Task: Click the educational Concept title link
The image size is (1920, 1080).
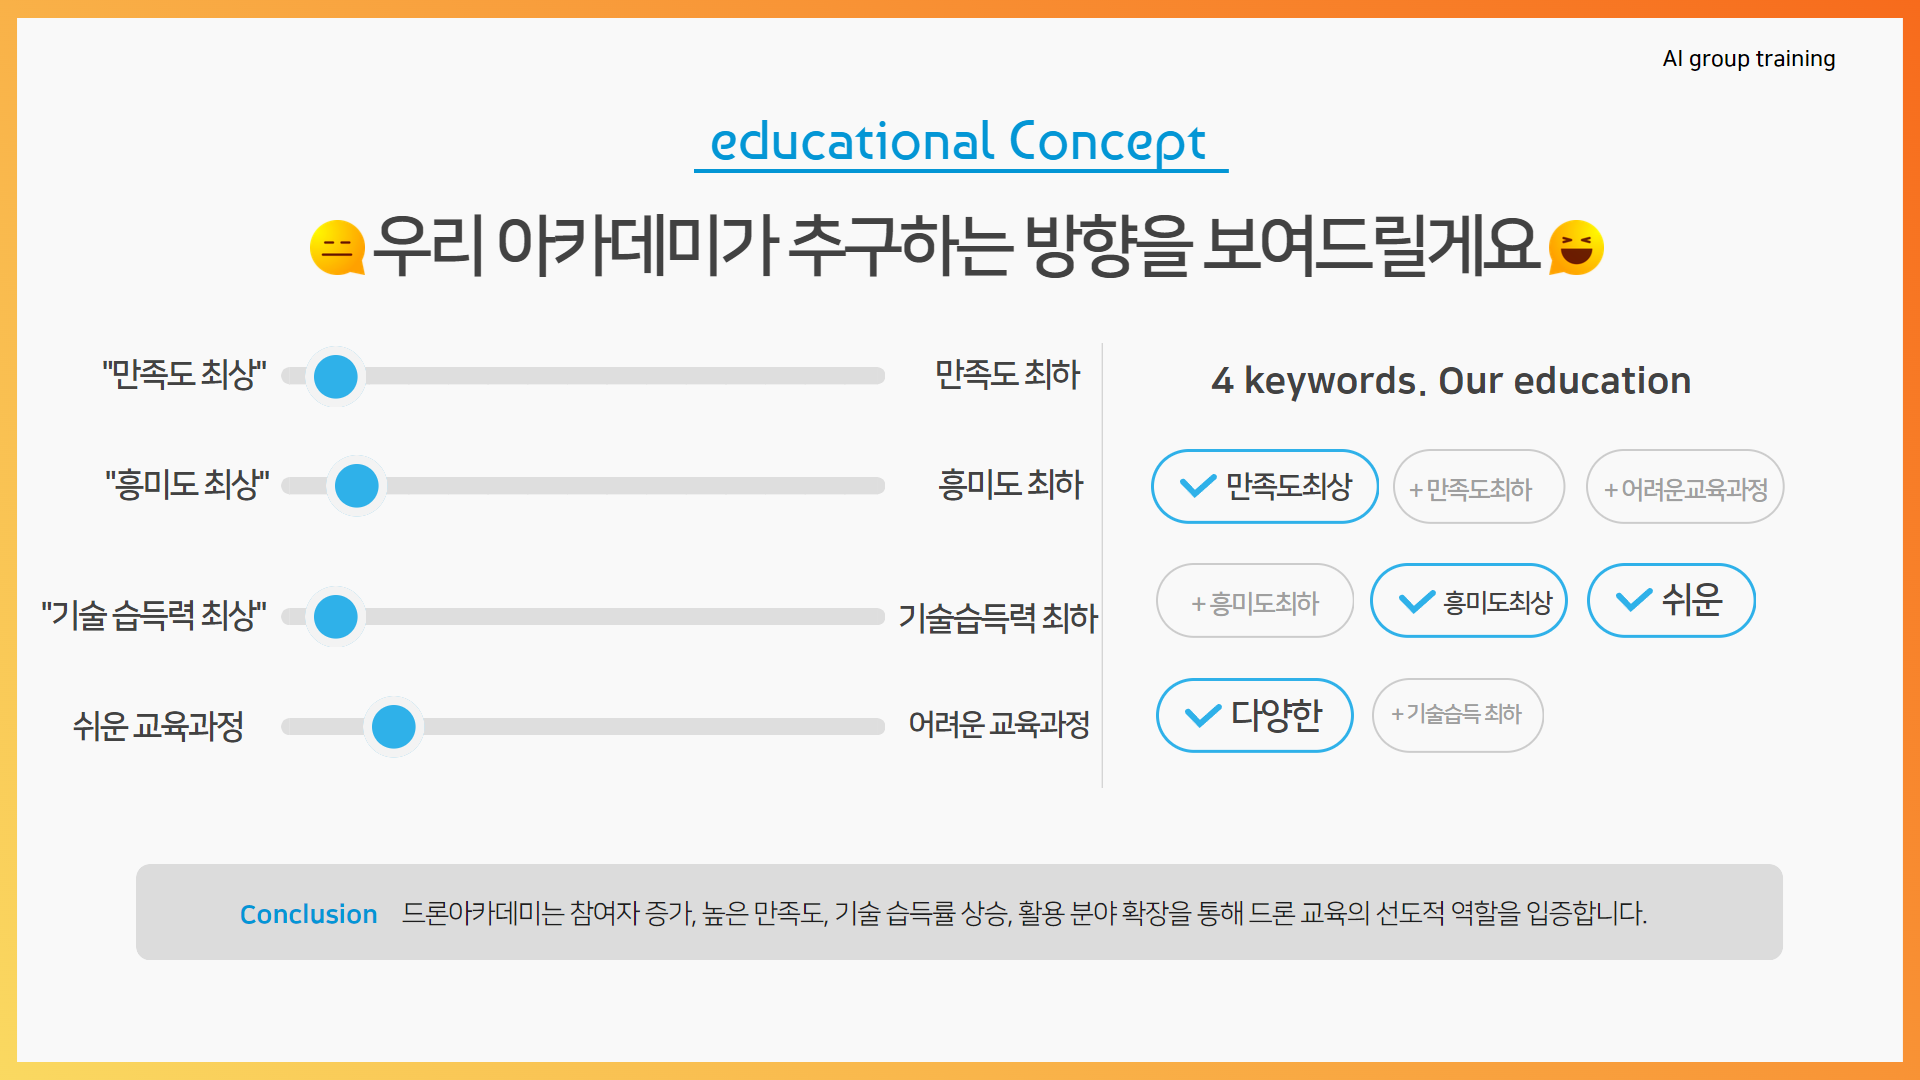Action: pos(960,143)
